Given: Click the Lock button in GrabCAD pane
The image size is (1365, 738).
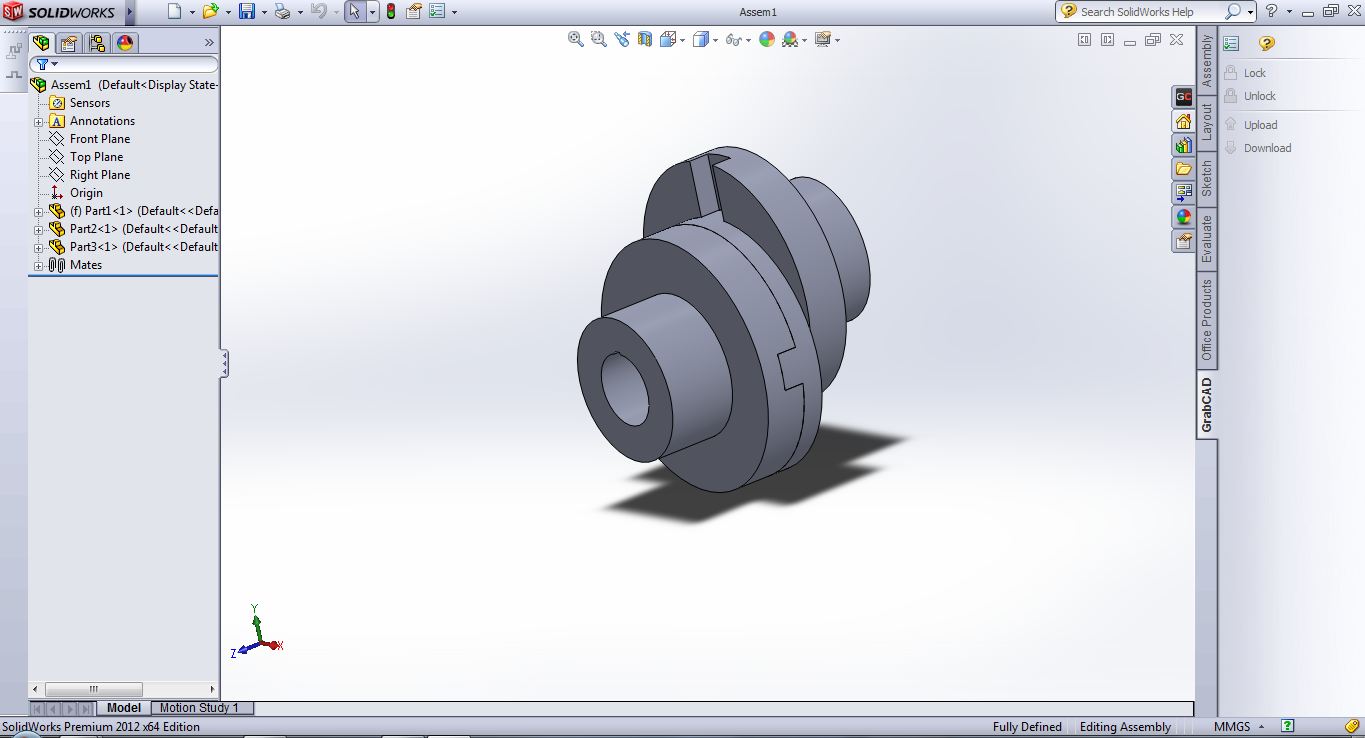Looking at the screenshot, I should pyautogui.click(x=1245, y=73).
